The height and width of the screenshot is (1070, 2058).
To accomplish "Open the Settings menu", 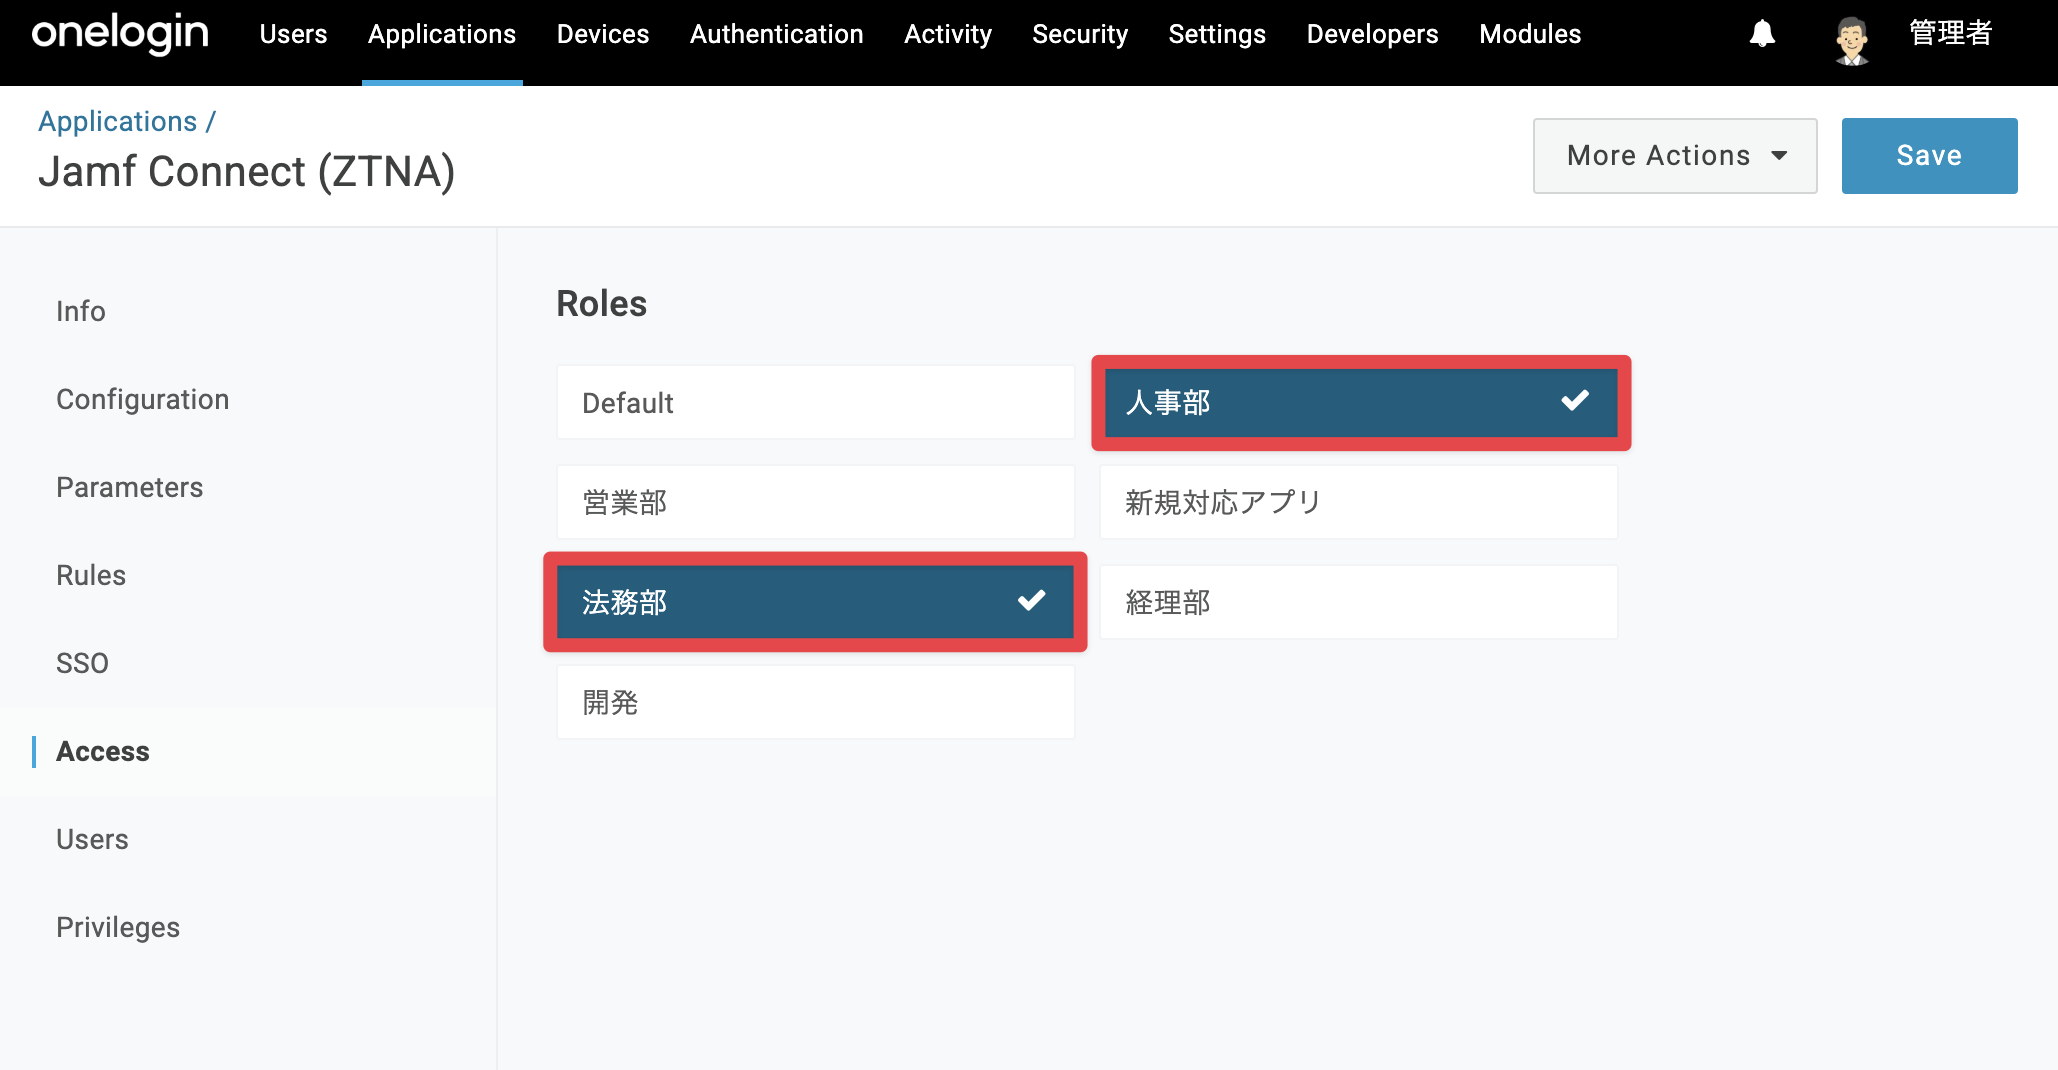I will (1217, 34).
